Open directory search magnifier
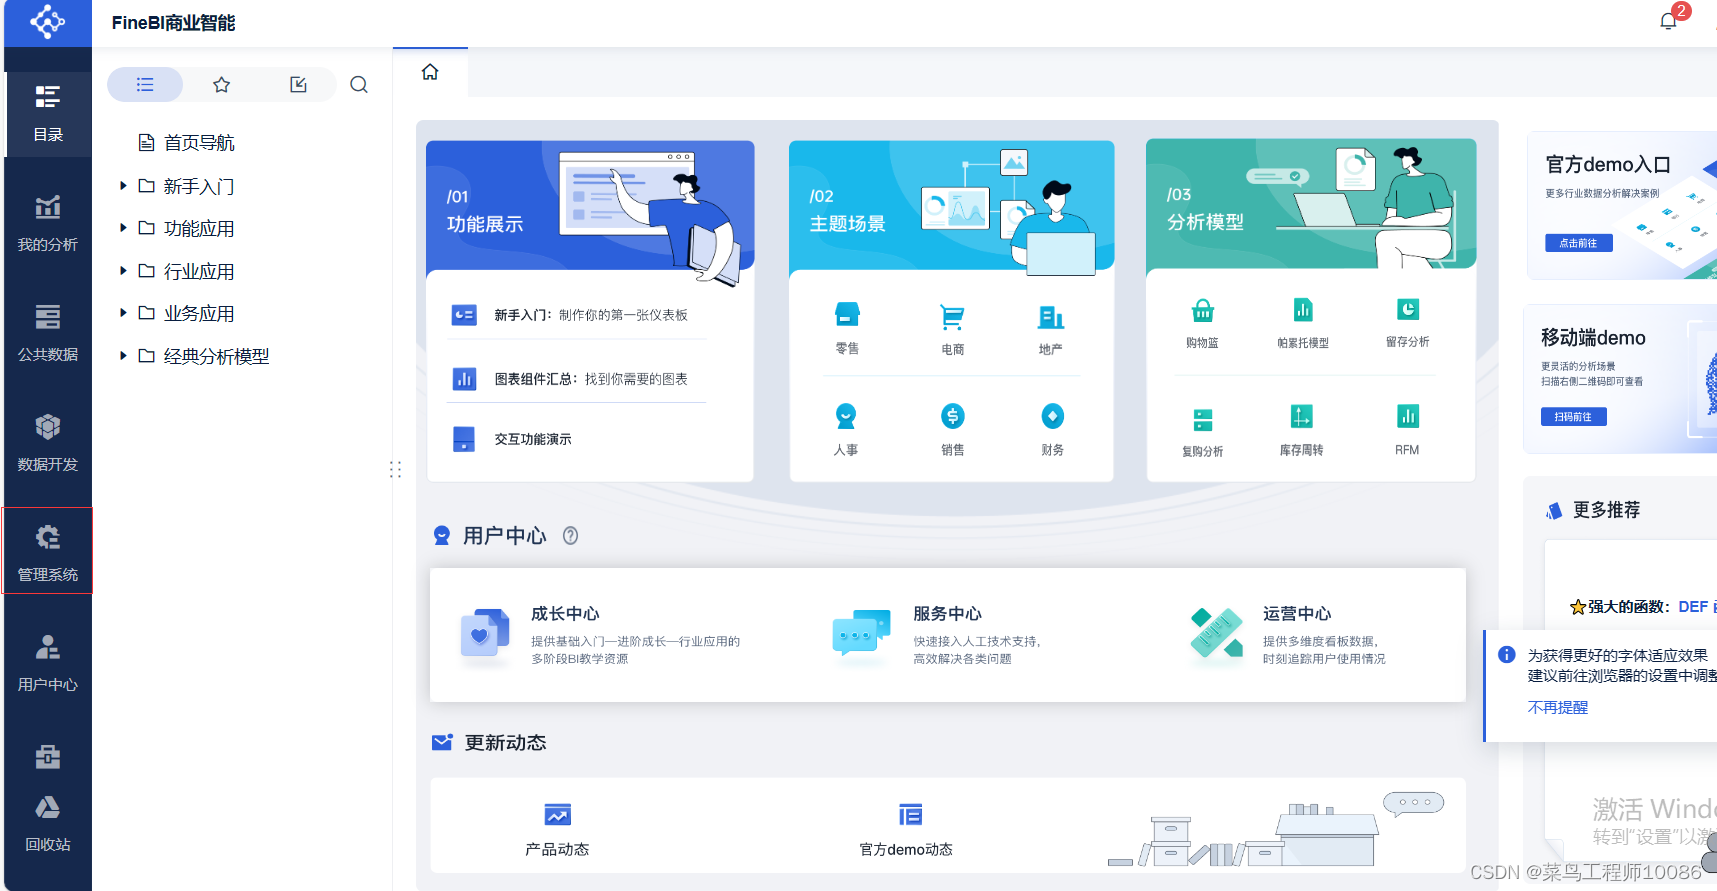This screenshot has width=1717, height=891. pyautogui.click(x=359, y=85)
